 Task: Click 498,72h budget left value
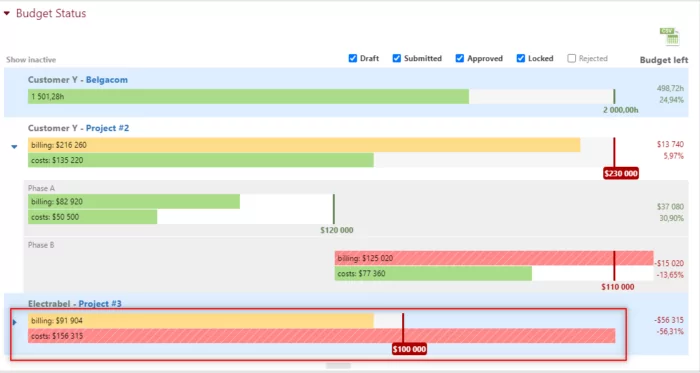670,88
